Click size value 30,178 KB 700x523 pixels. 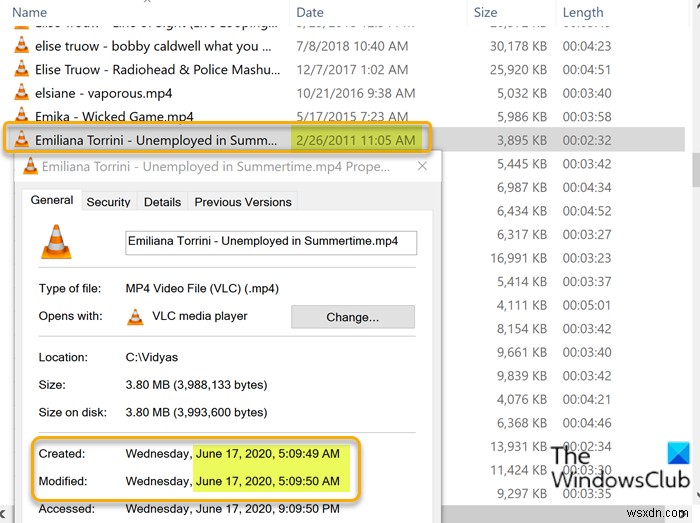tap(518, 46)
